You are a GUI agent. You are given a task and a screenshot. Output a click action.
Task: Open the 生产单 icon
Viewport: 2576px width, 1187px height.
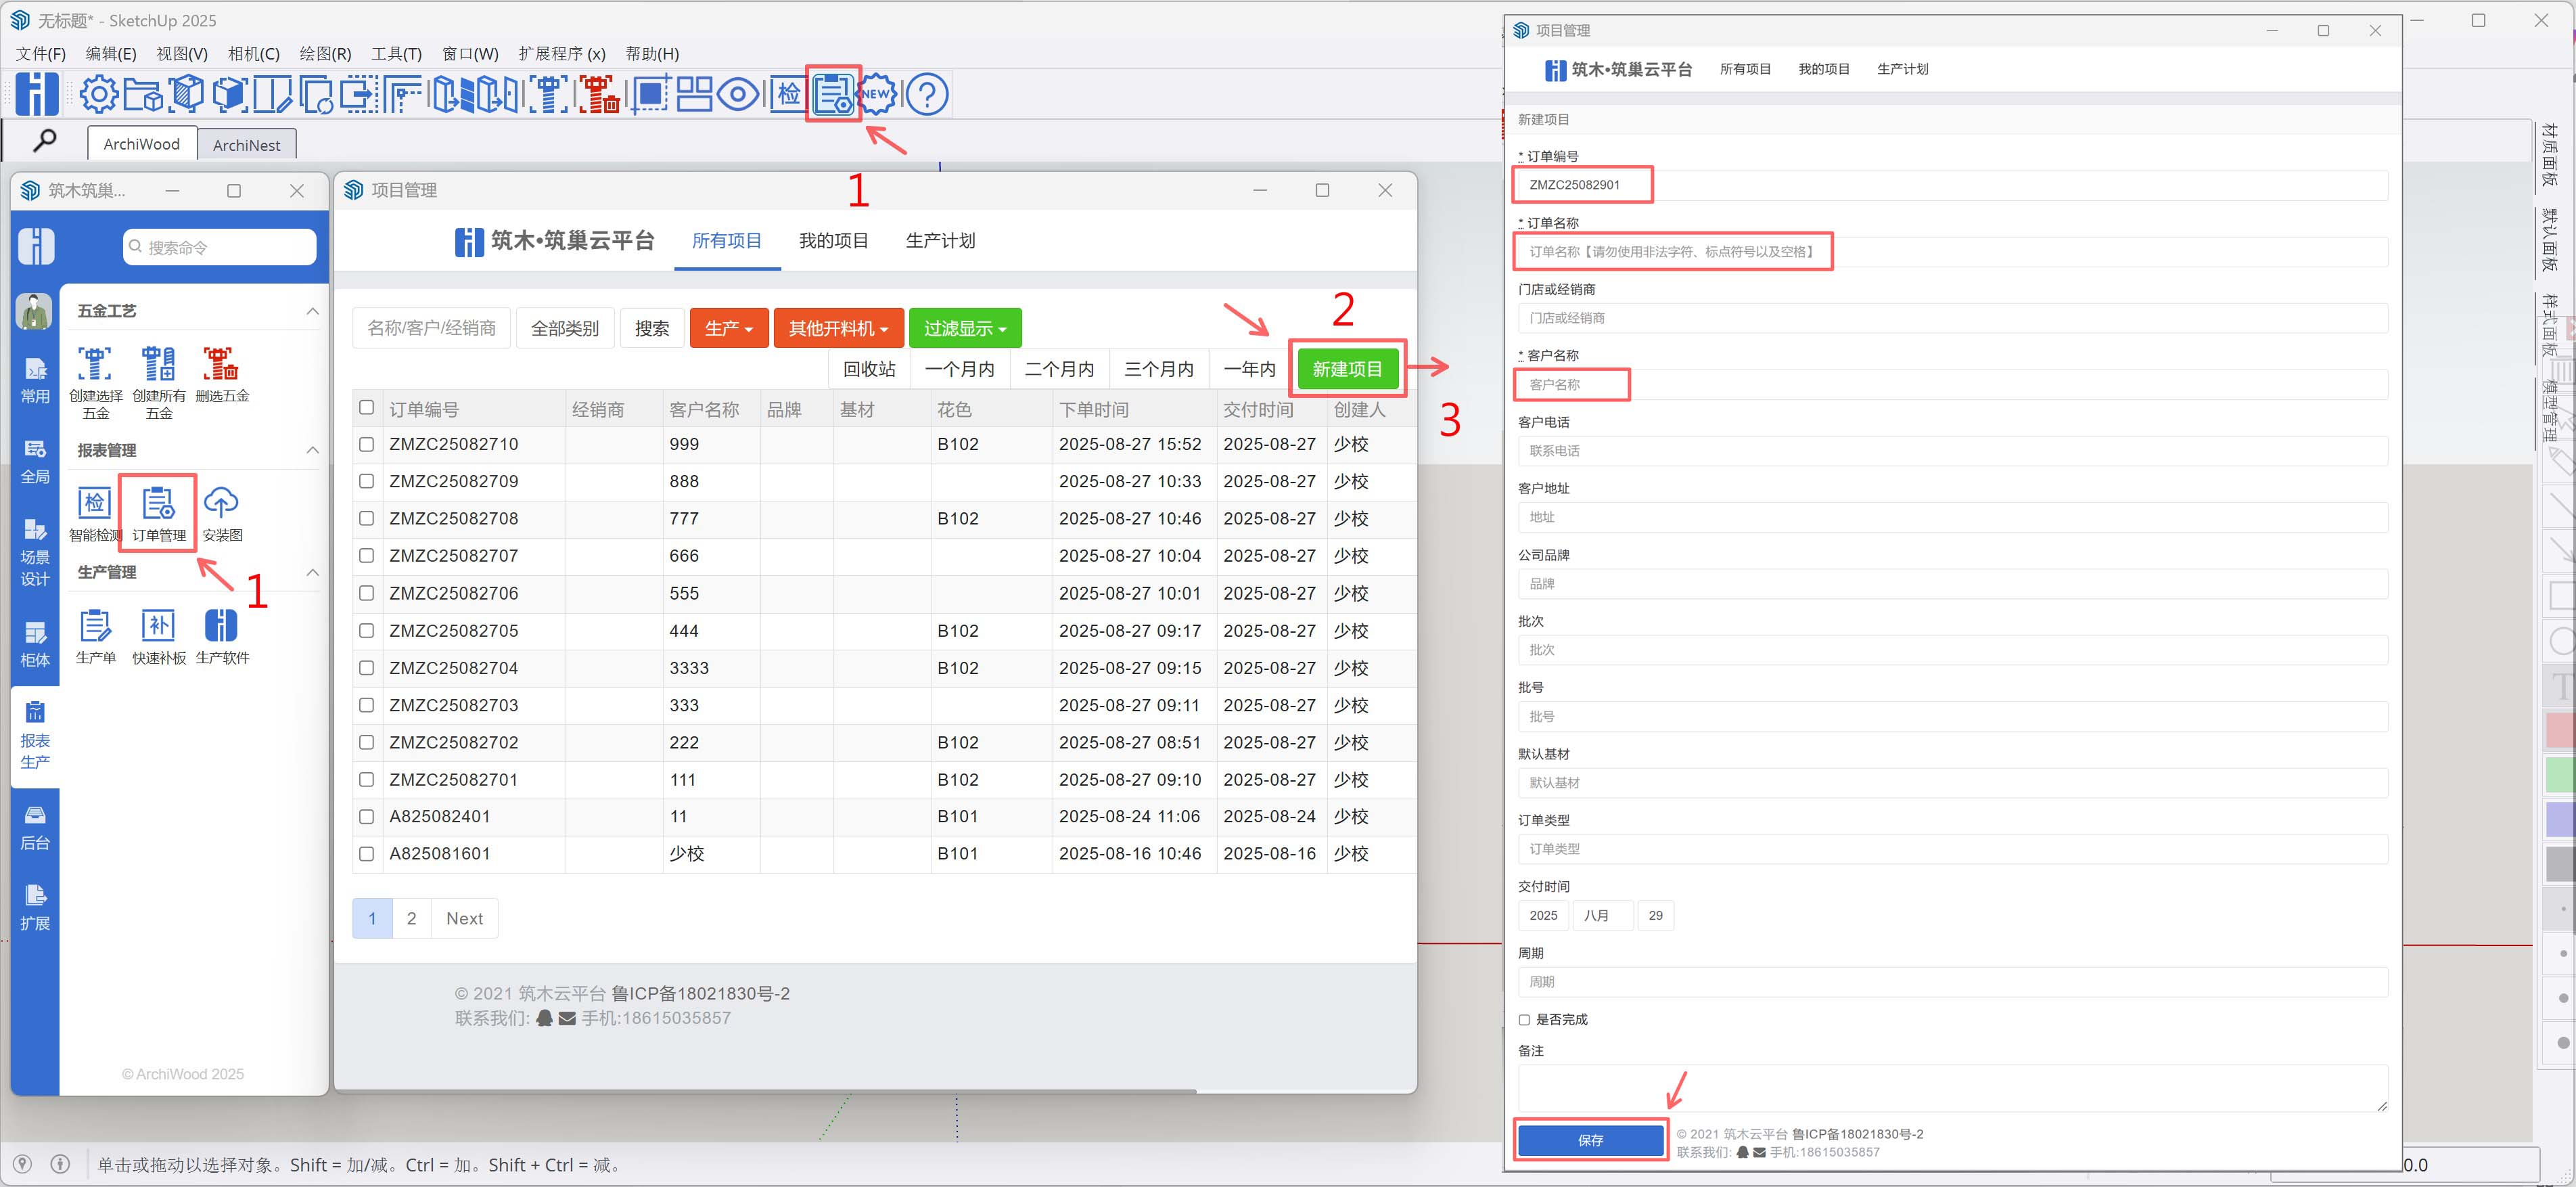click(x=95, y=626)
